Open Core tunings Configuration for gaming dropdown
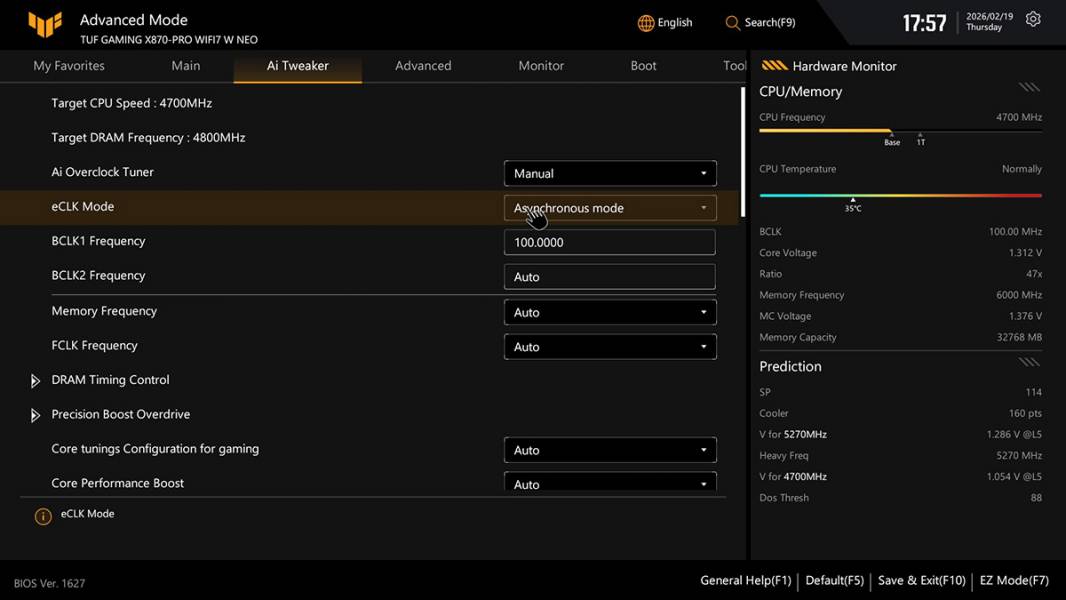Viewport: 1066px width, 600px height. point(609,450)
